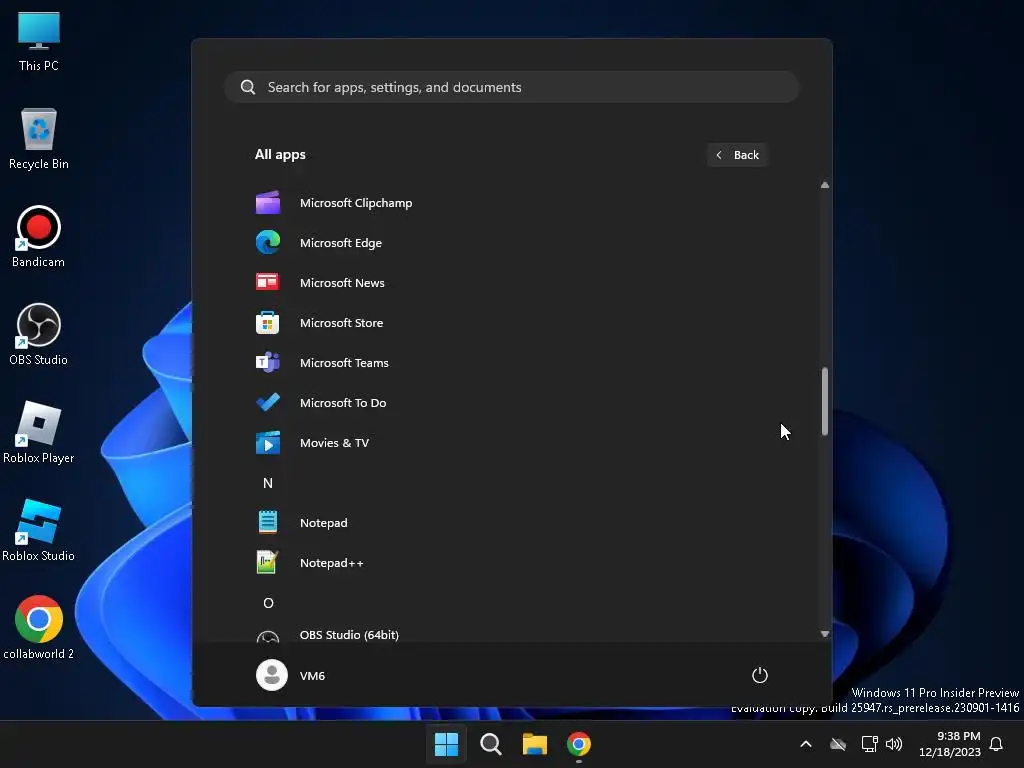This screenshot has width=1024, height=768.
Task: Jump to letter O section header
Action: tap(268, 603)
